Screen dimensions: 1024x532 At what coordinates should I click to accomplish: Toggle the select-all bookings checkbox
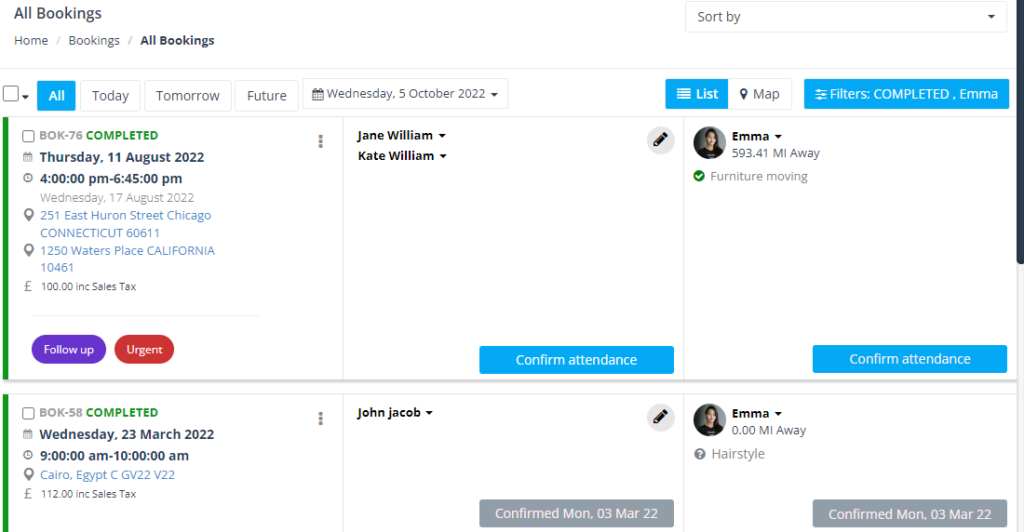pos(11,94)
